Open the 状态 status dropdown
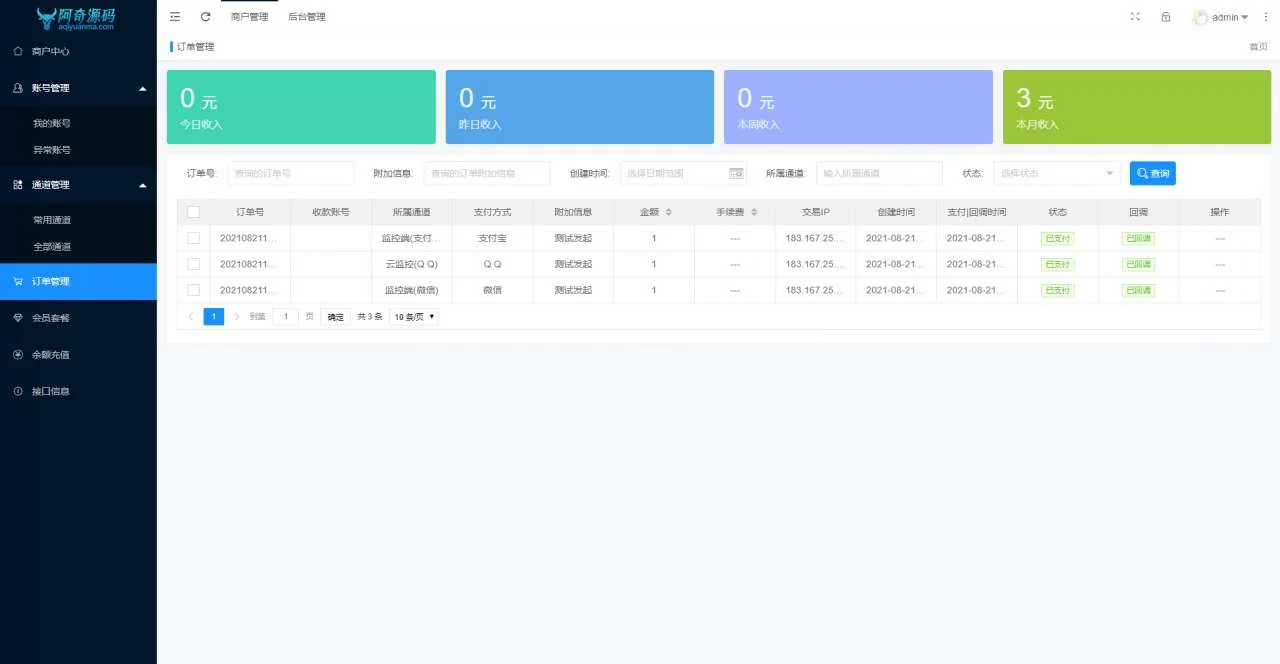 [x=1055, y=172]
